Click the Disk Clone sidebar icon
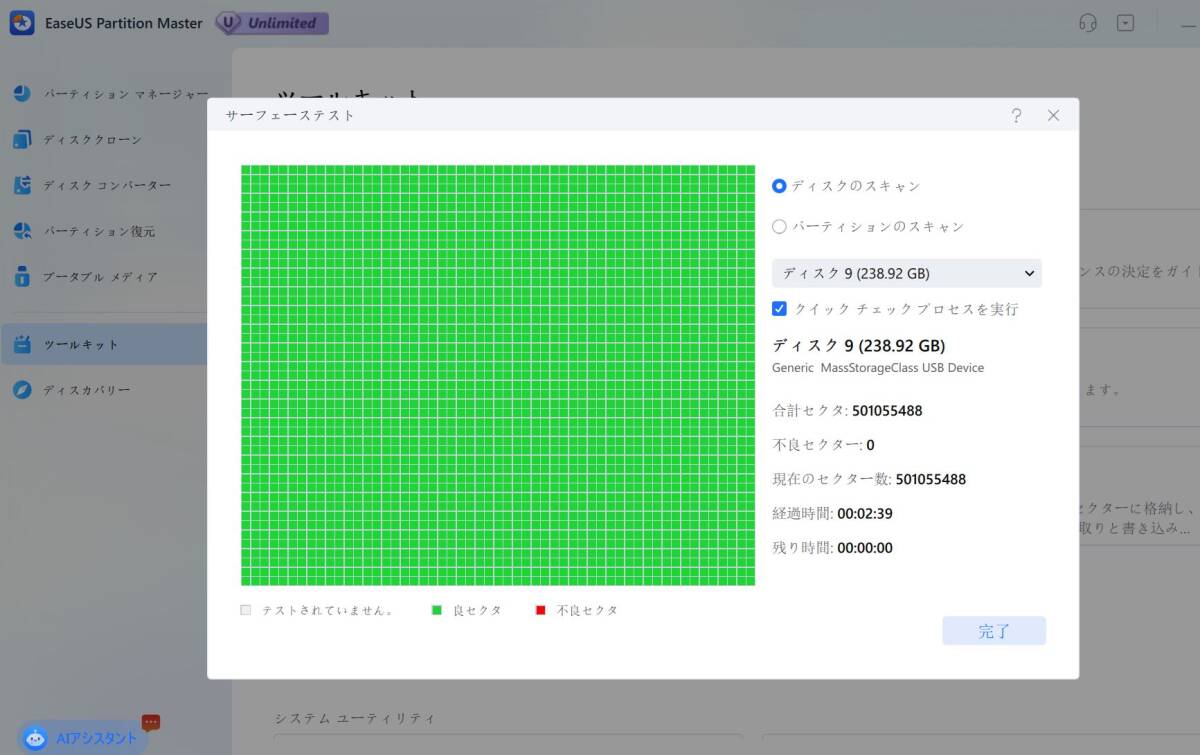 point(22,140)
